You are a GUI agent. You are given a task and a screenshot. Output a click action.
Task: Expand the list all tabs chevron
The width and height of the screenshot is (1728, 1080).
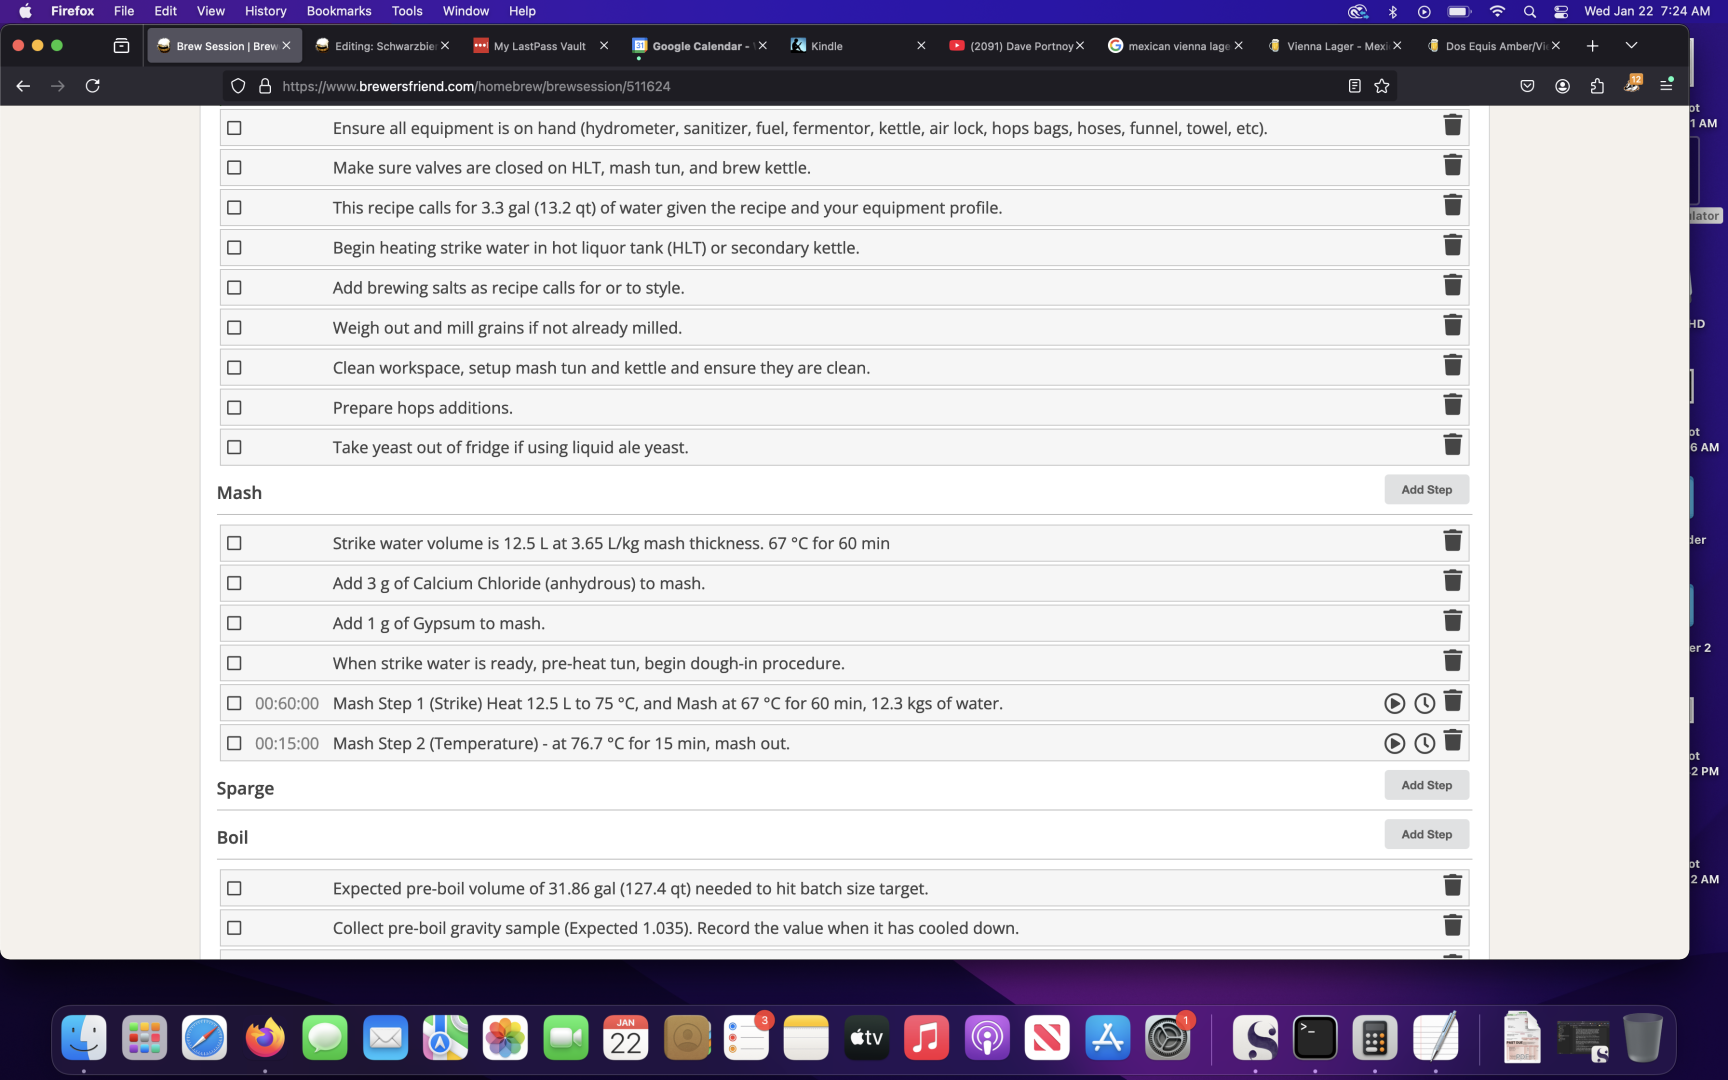coord(1631,46)
